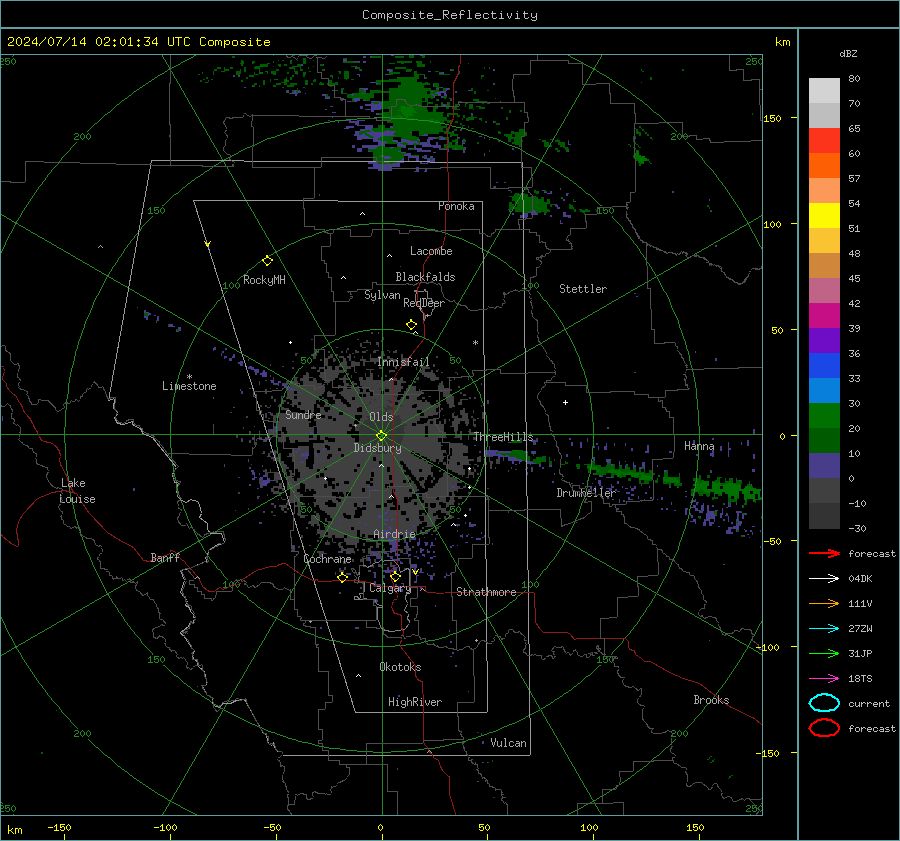Image resolution: width=900 pixels, height=841 pixels.
Task: Click the white 04DK arrow icon
Action: [x=824, y=579]
